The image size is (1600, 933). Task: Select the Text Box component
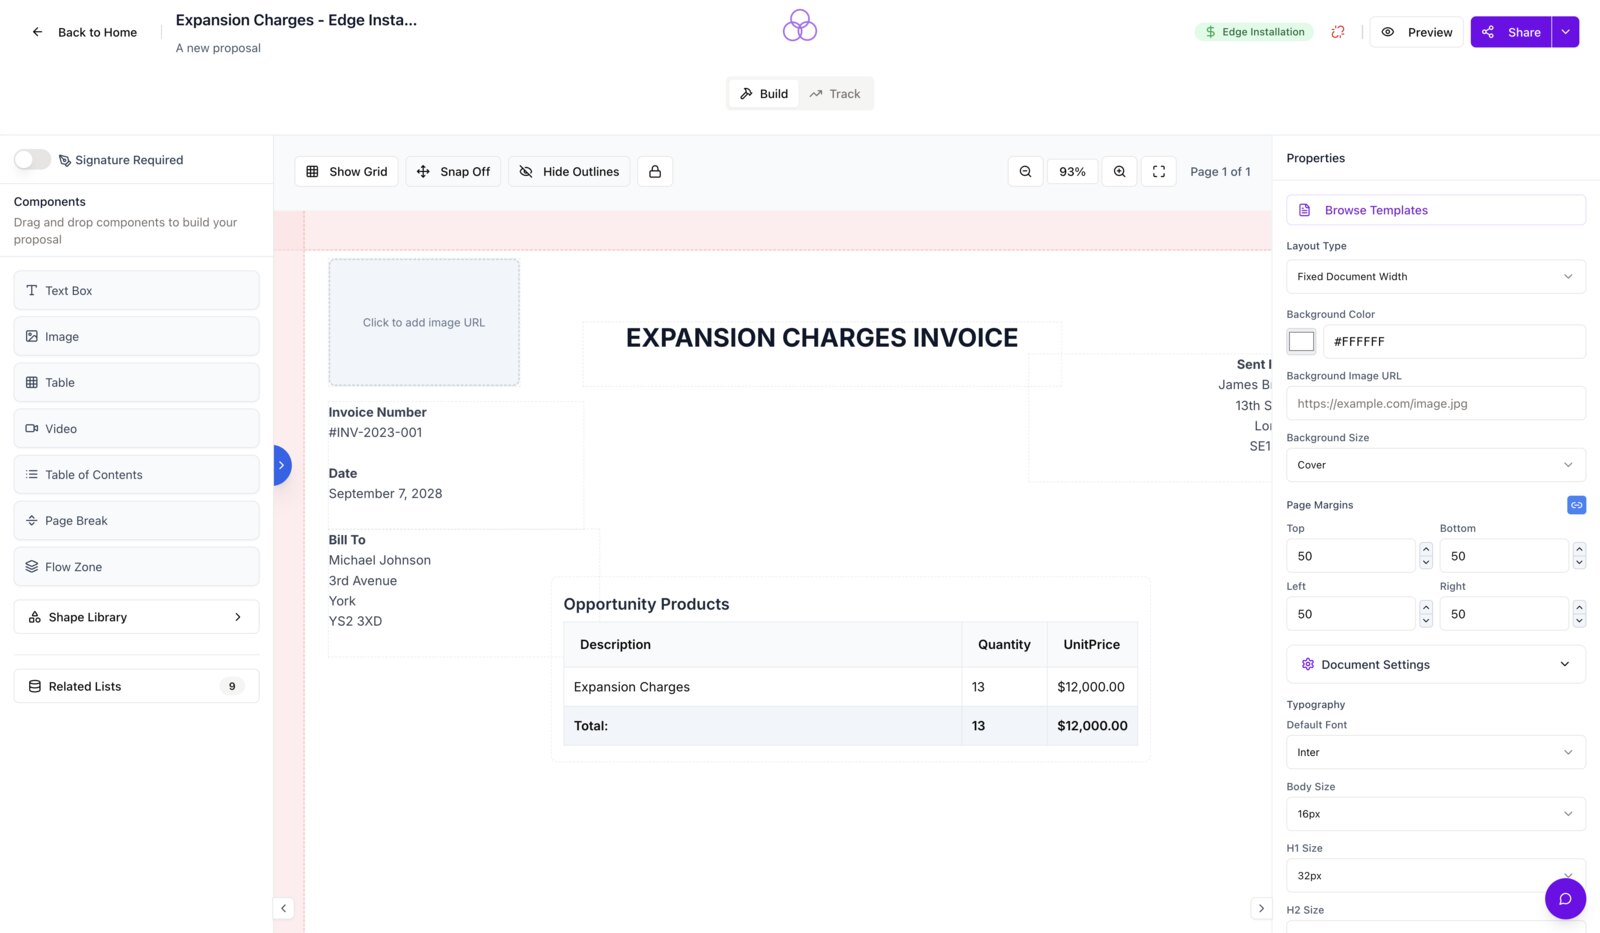click(x=136, y=291)
